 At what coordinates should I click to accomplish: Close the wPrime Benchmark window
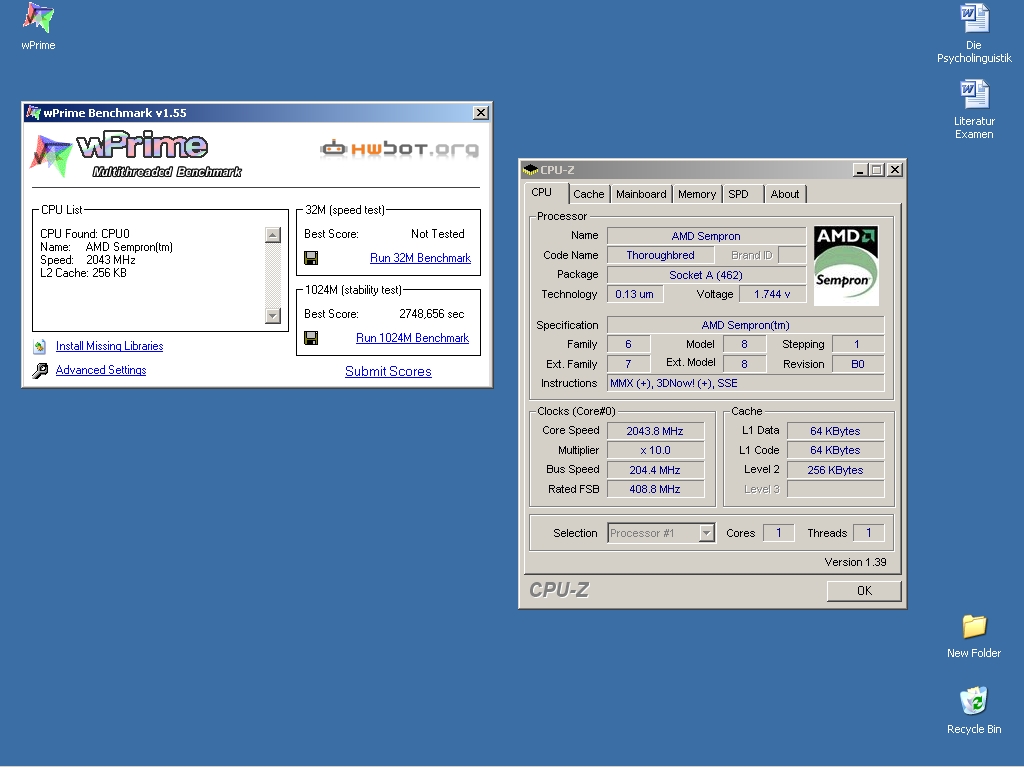pos(481,112)
